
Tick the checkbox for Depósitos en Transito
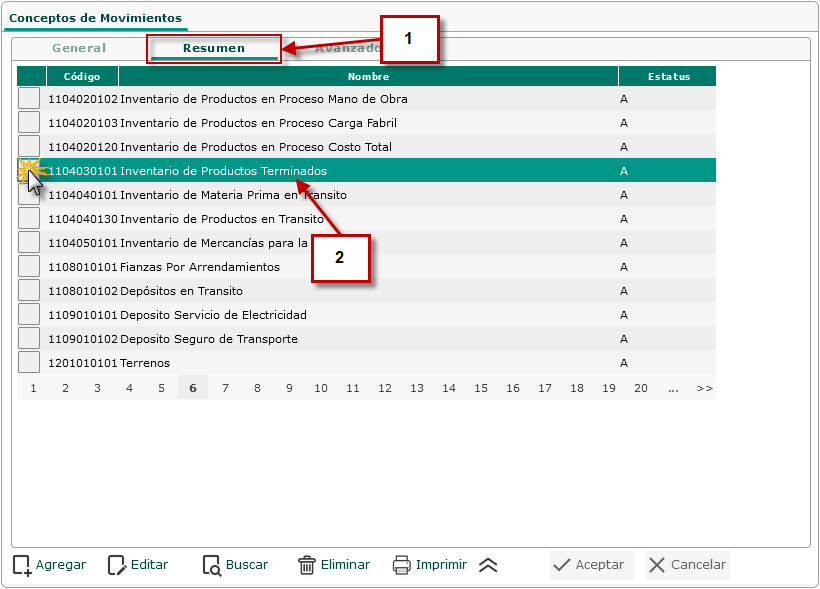coord(29,290)
